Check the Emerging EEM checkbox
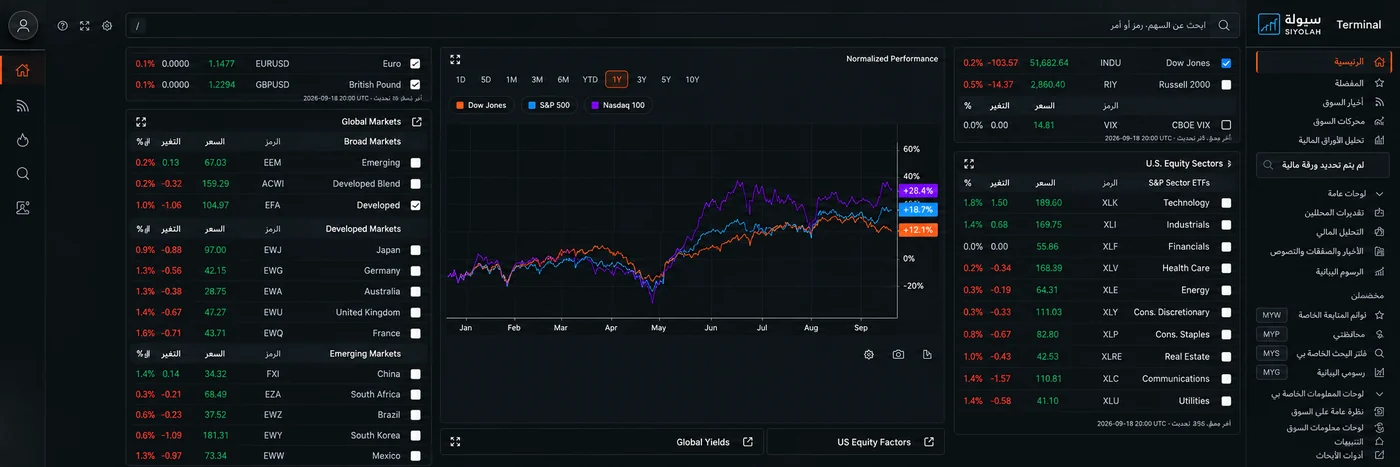 415,162
